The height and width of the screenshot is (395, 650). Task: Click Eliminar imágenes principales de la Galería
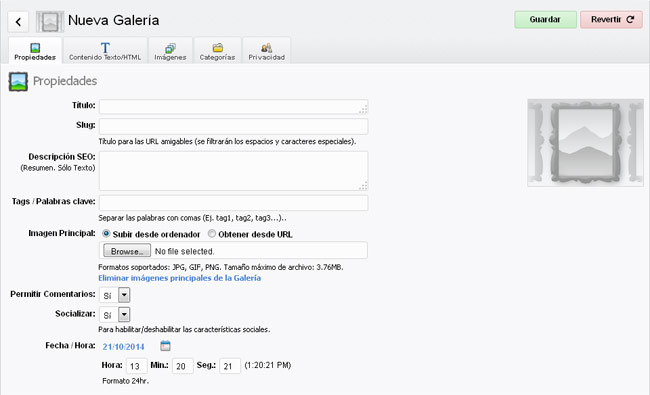click(179, 278)
